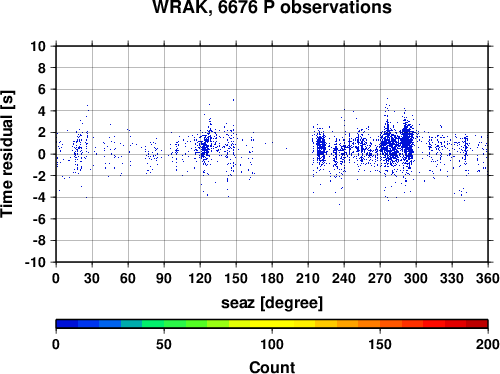Click the 'Count' colorbar label

click(x=272, y=367)
